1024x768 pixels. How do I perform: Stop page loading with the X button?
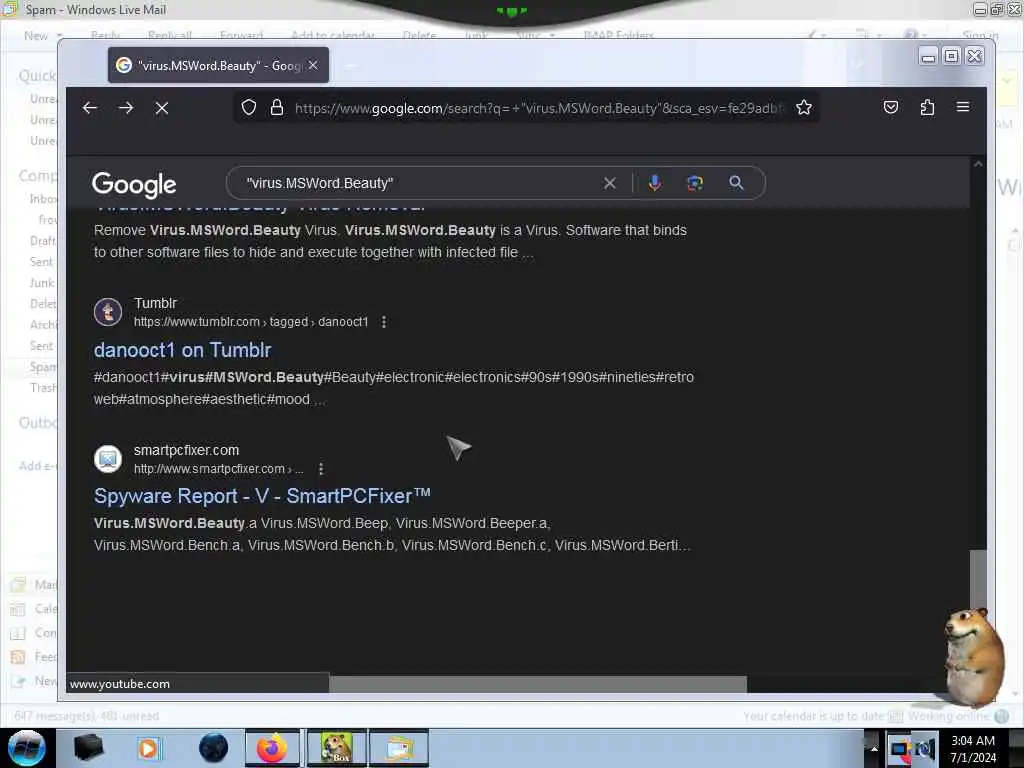162,108
